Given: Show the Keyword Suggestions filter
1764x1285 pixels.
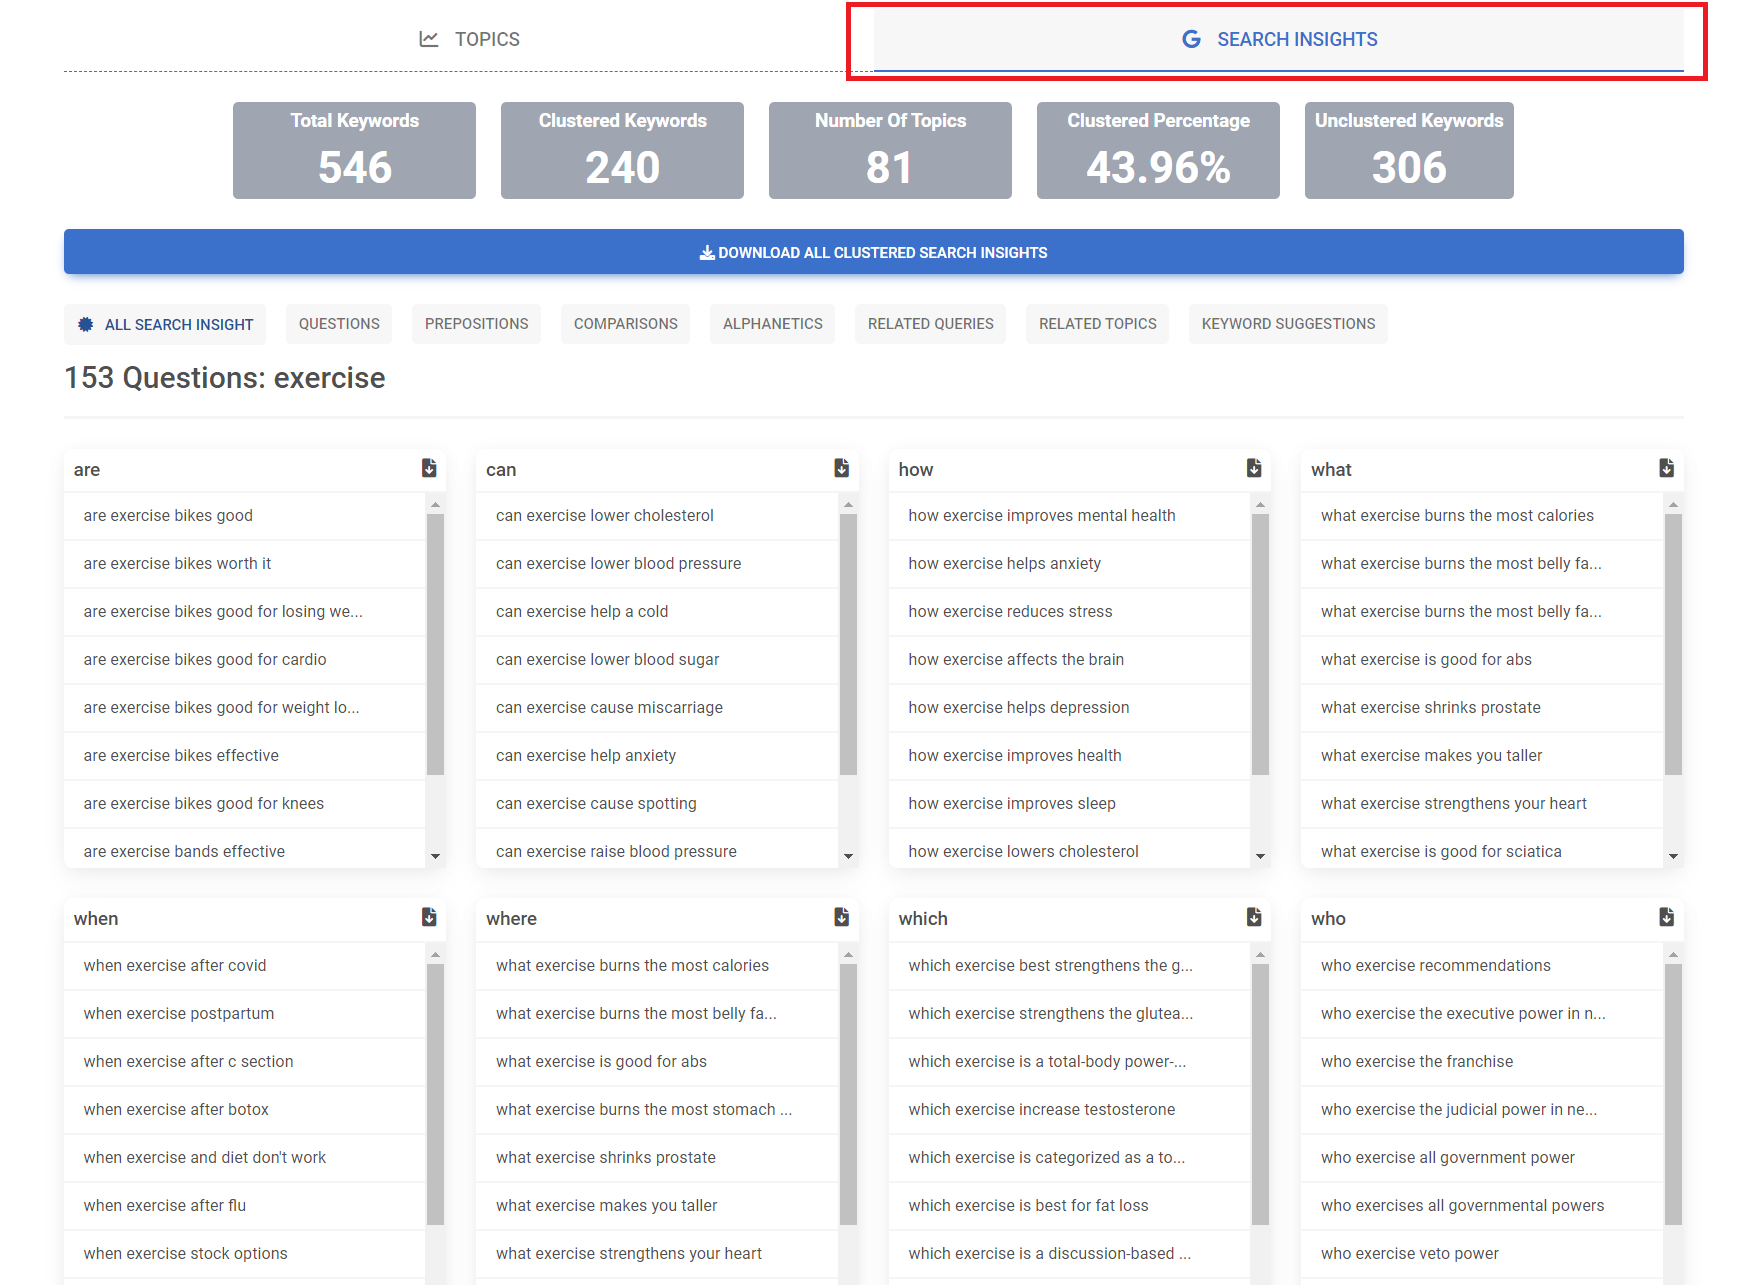Looking at the screenshot, I should pyautogui.click(x=1288, y=324).
